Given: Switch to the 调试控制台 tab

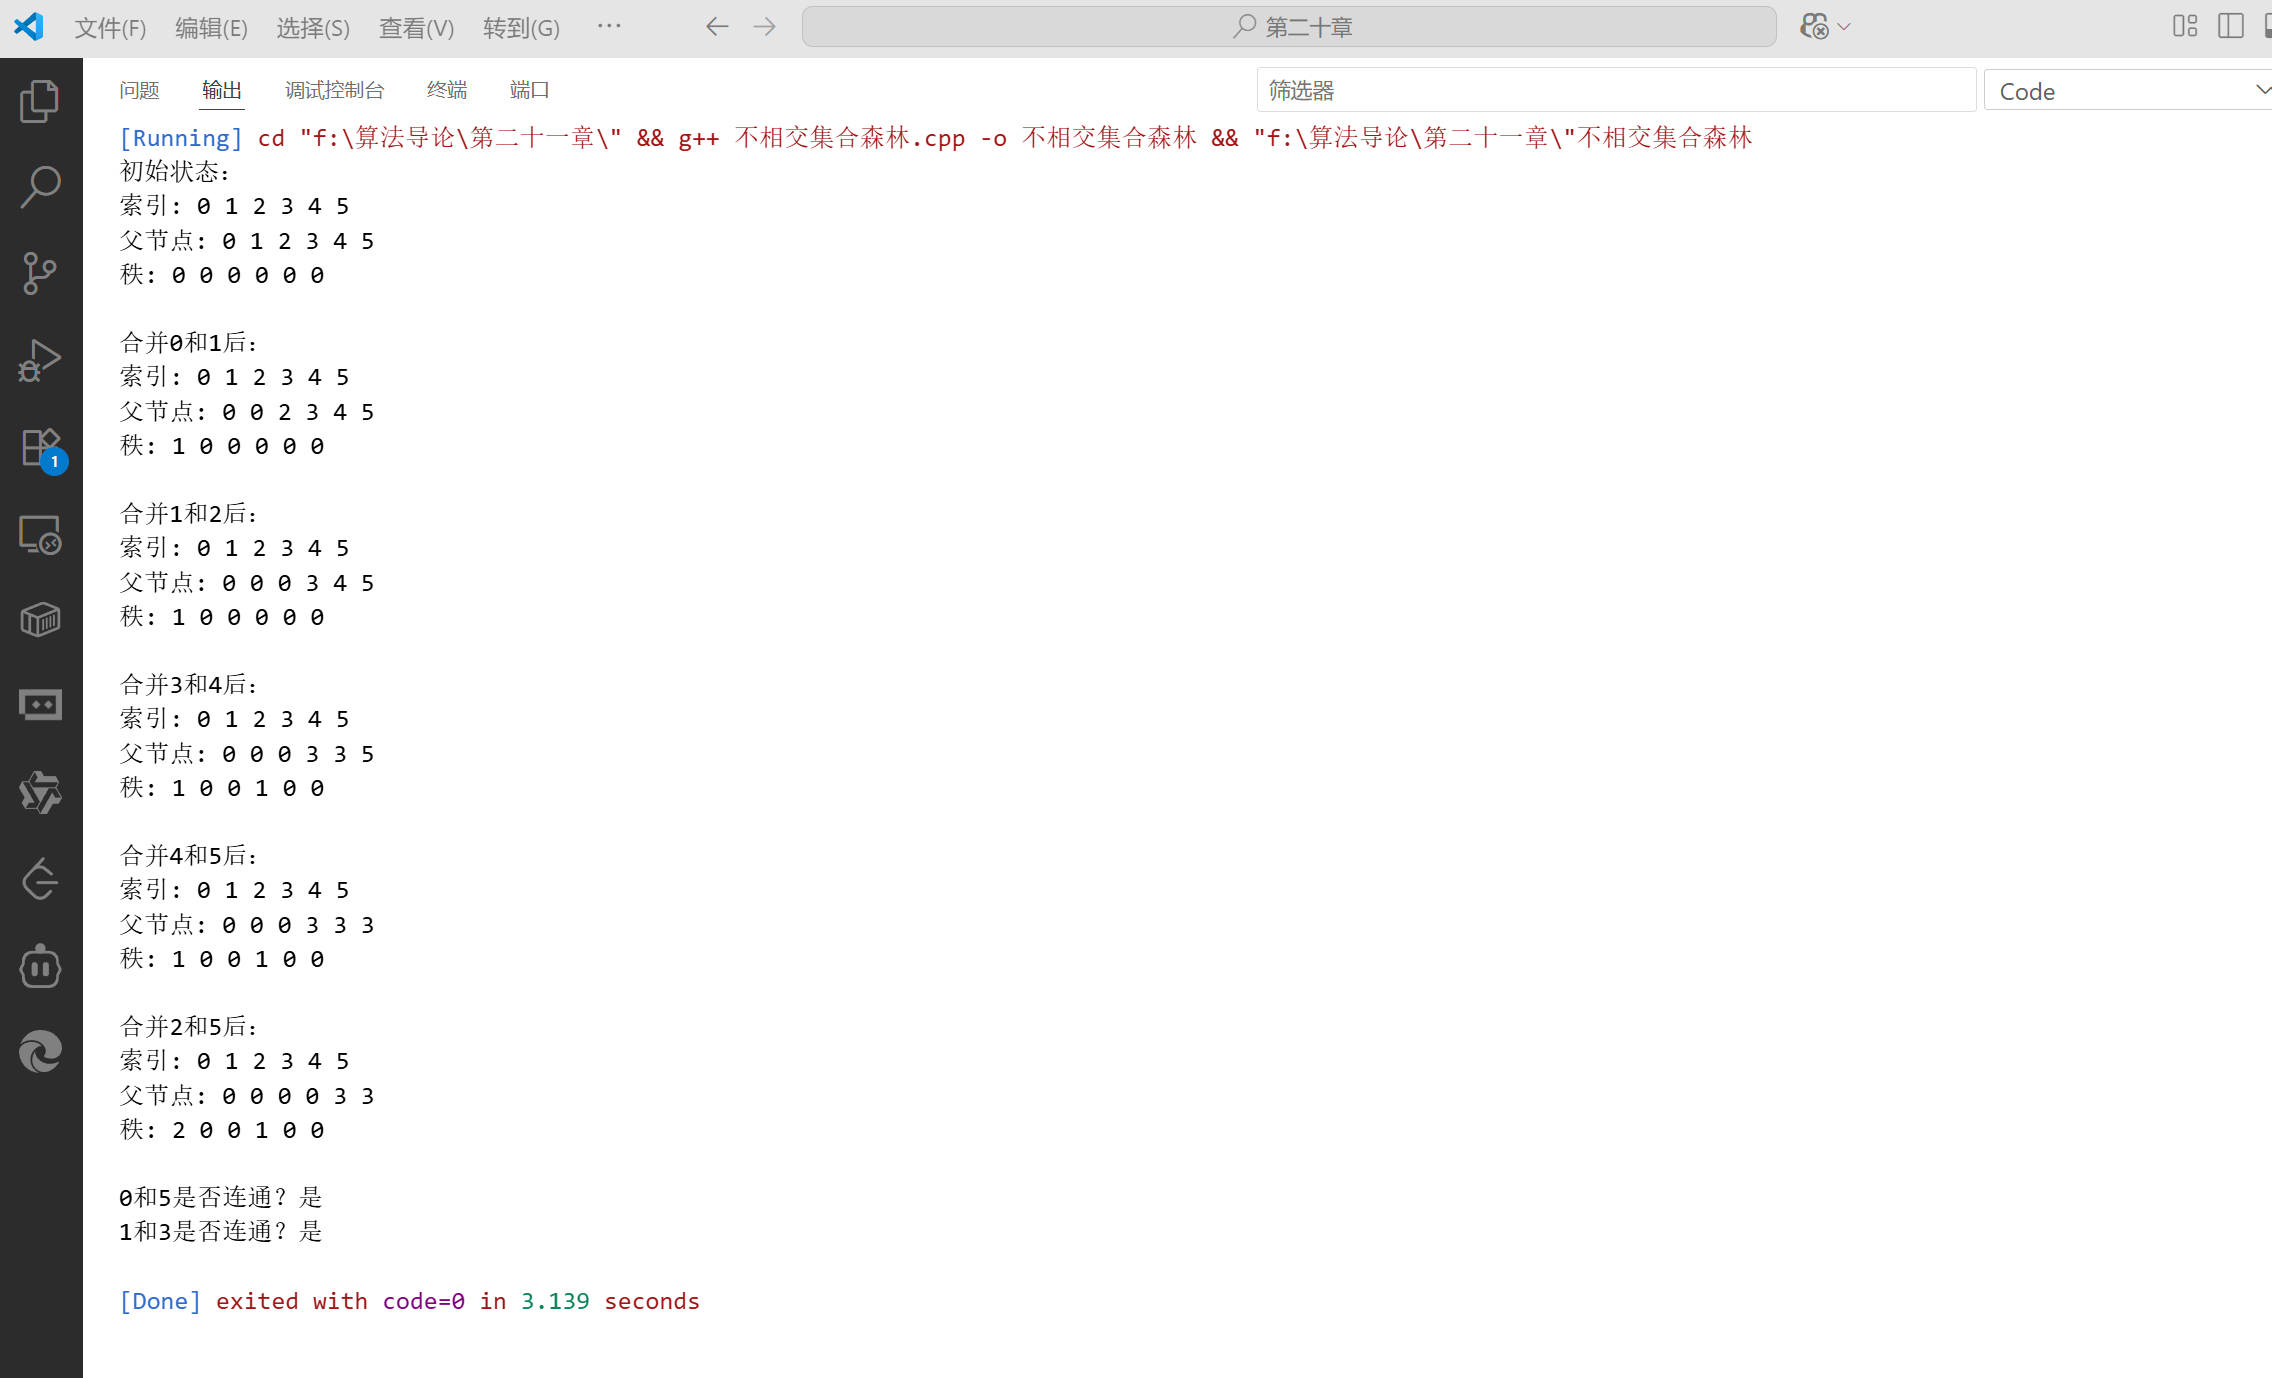Looking at the screenshot, I should [x=334, y=90].
